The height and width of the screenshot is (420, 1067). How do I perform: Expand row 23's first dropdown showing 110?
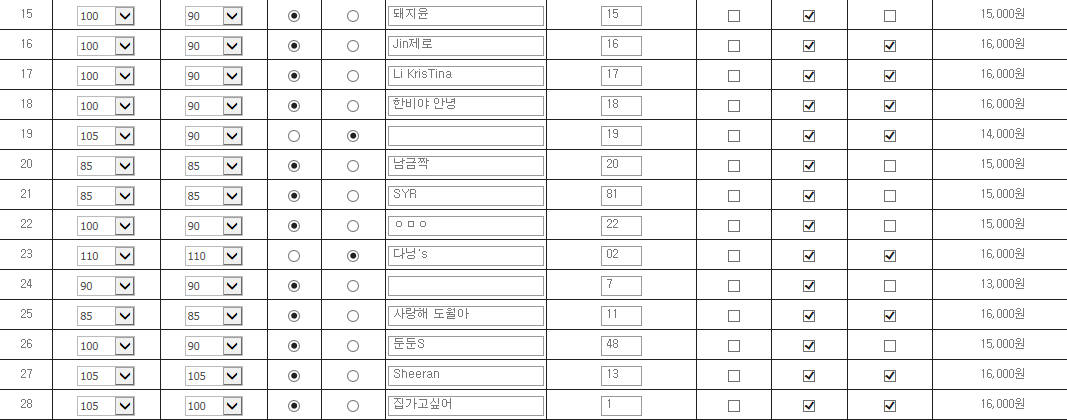coord(107,256)
